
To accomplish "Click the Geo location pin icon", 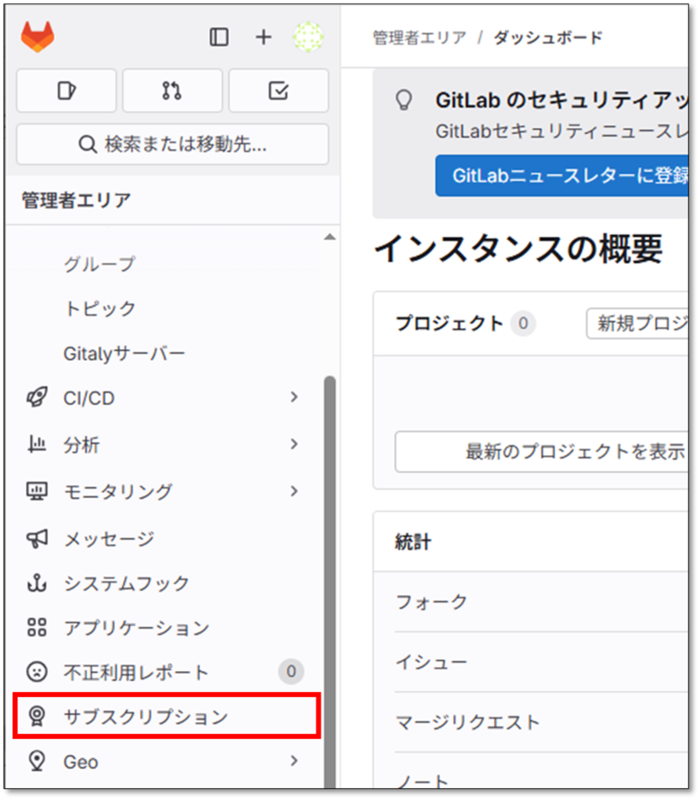I will click(x=37, y=761).
